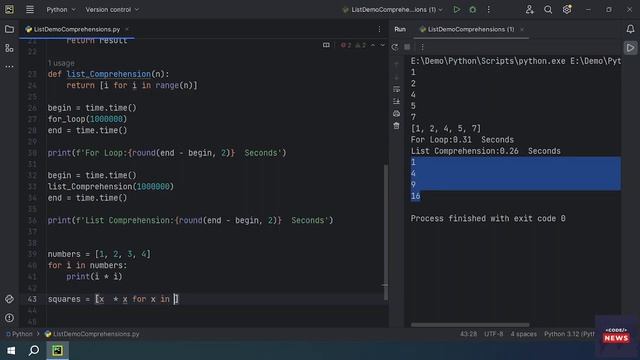The width and height of the screenshot is (640, 360).
Task: Click ListDemoComprehensions.py breadcrumb in status bar
Action: coord(92,334)
